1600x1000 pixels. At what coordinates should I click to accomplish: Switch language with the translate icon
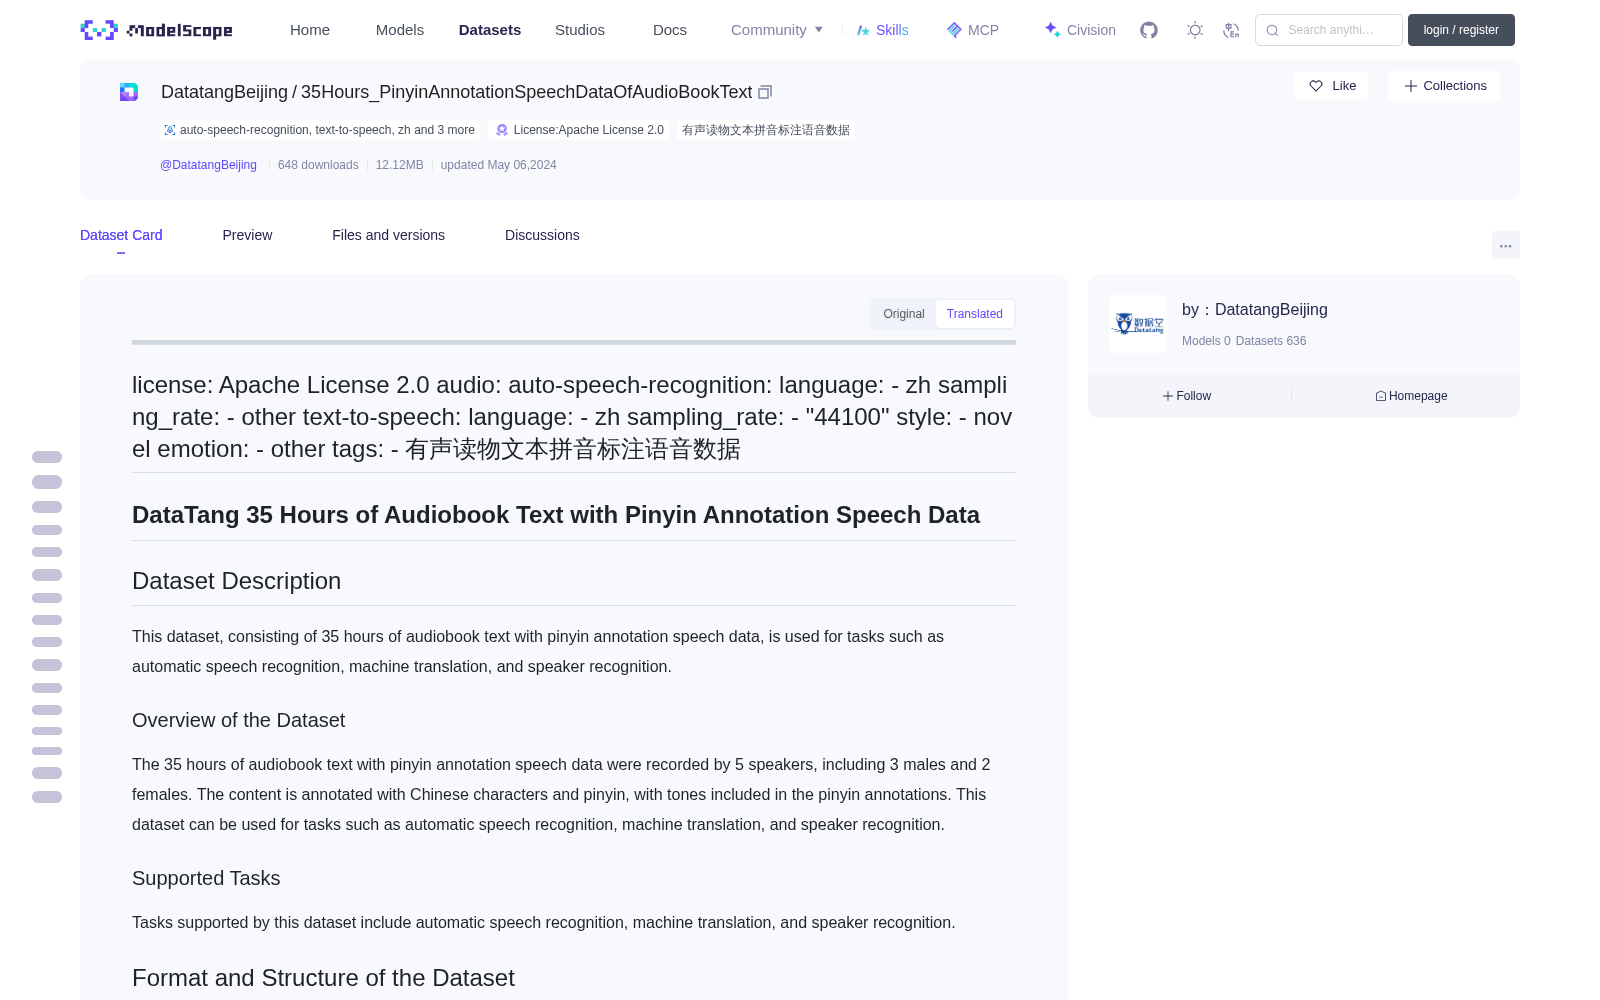[x=1232, y=30]
